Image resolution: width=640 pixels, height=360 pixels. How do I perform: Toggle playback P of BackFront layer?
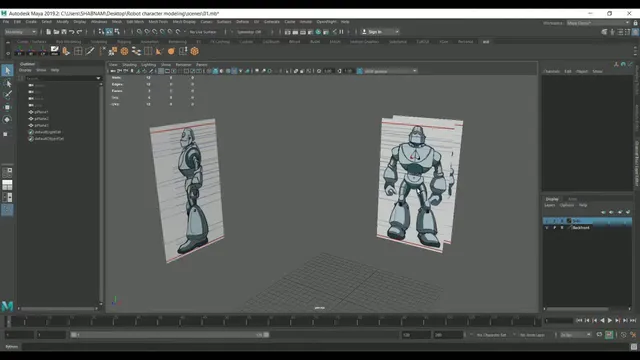click(554, 228)
